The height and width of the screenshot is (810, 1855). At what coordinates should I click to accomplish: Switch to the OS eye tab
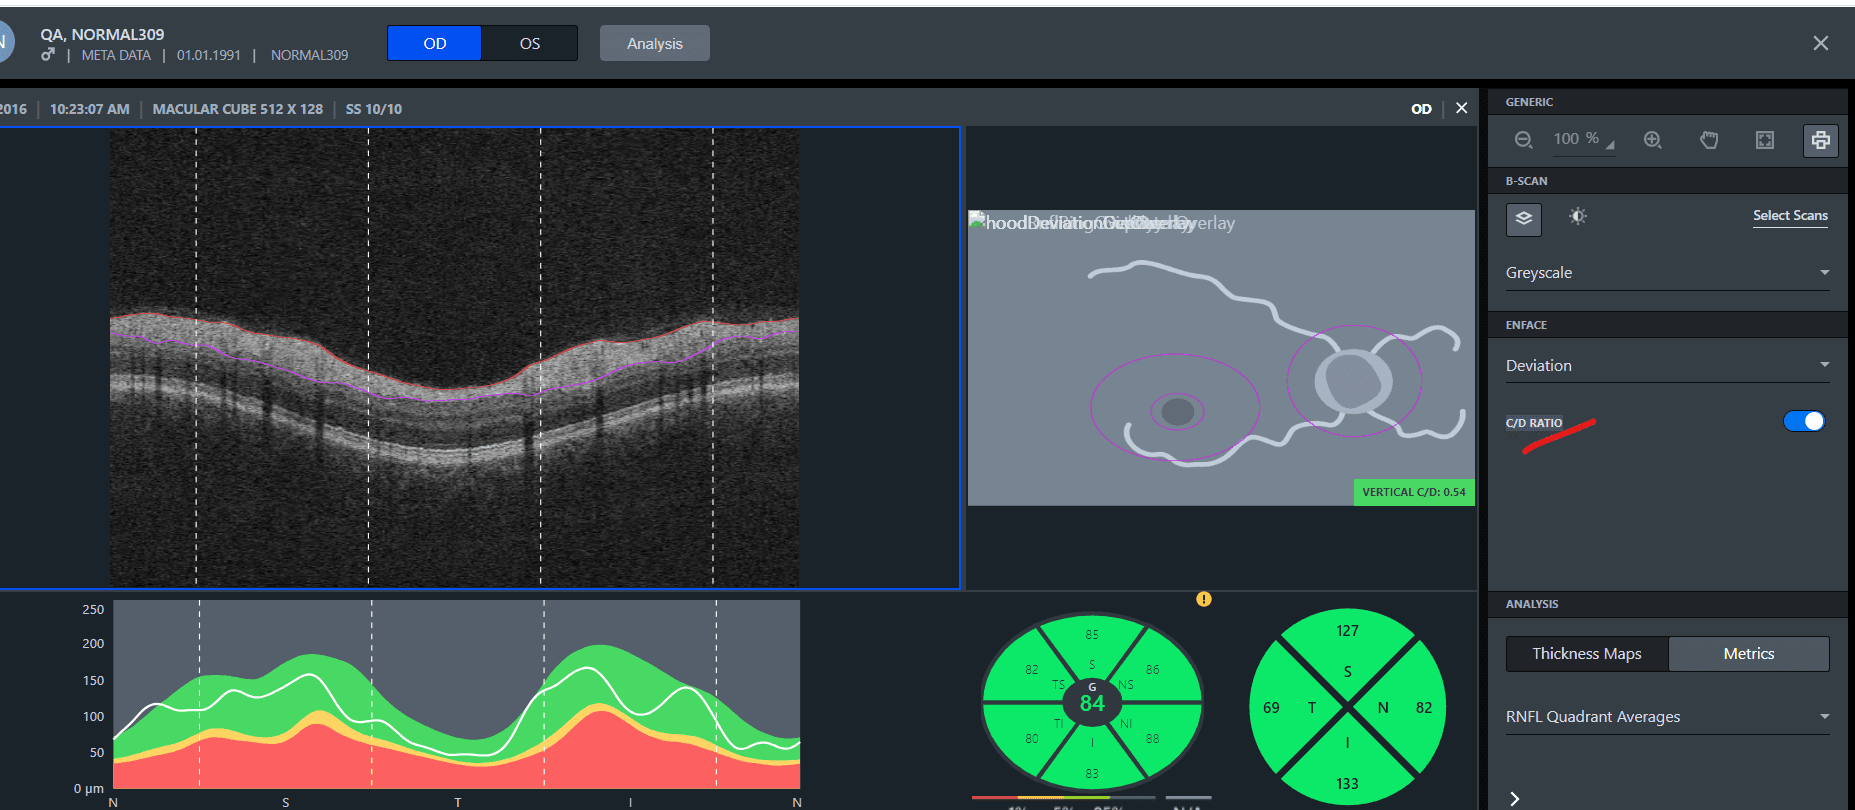click(530, 43)
